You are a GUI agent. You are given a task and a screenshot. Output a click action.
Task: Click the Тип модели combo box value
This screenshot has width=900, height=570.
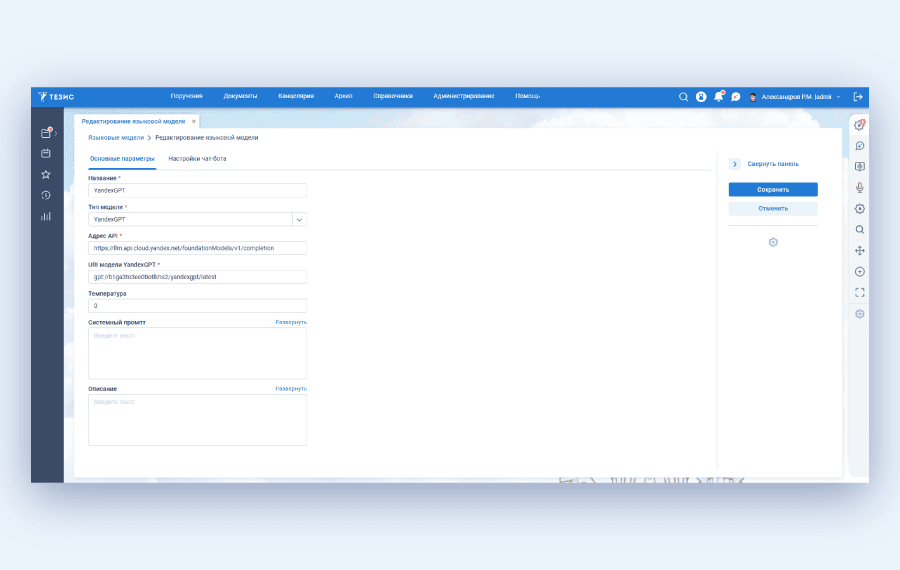pos(190,219)
